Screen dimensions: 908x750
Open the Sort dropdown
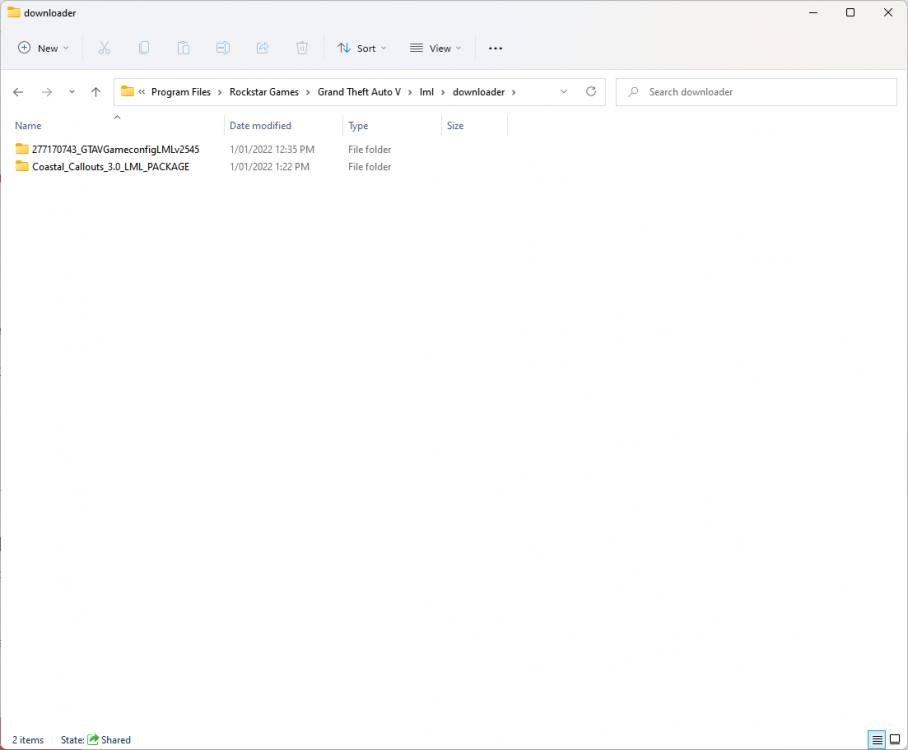tap(362, 47)
